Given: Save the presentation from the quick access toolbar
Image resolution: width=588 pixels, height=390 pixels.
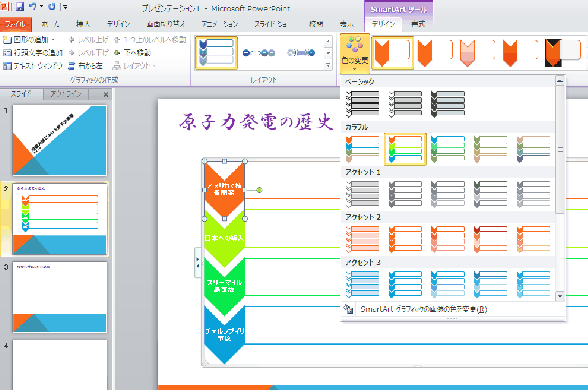Looking at the screenshot, I should [20, 6].
